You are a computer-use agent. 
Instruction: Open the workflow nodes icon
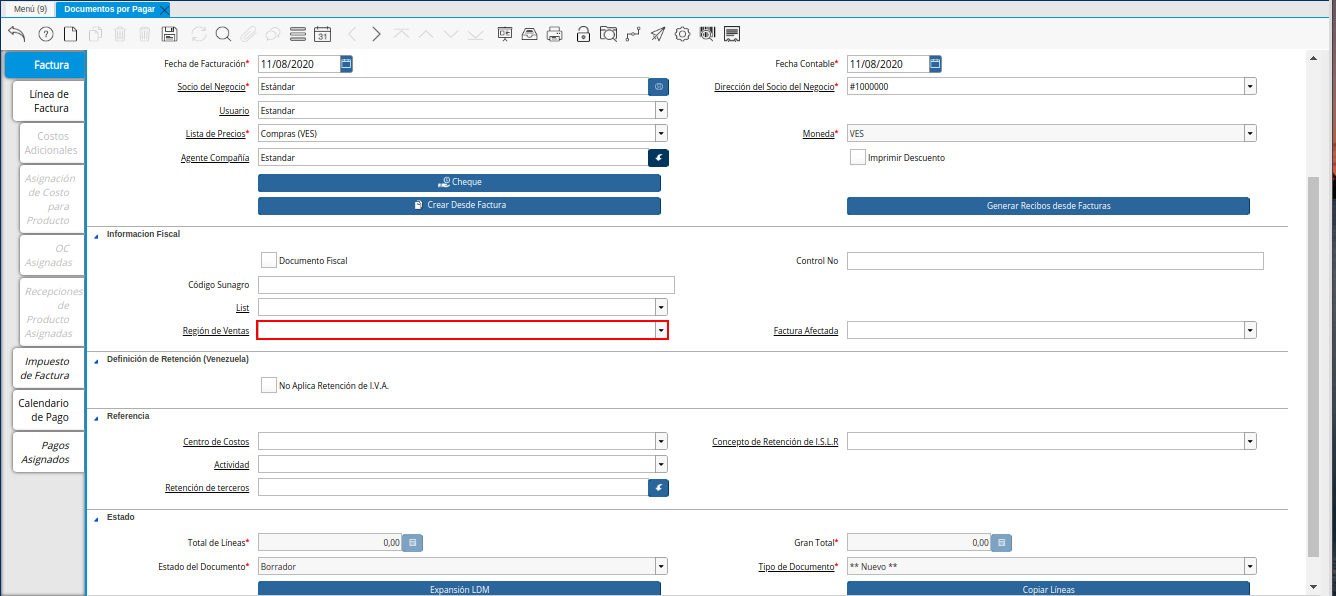tap(633, 34)
